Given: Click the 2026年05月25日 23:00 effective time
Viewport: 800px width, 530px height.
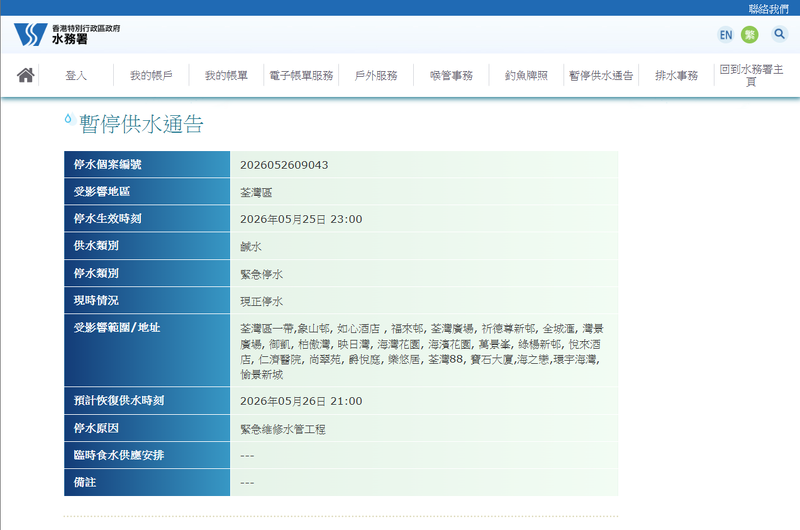Looking at the screenshot, I should click(x=301, y=219).
